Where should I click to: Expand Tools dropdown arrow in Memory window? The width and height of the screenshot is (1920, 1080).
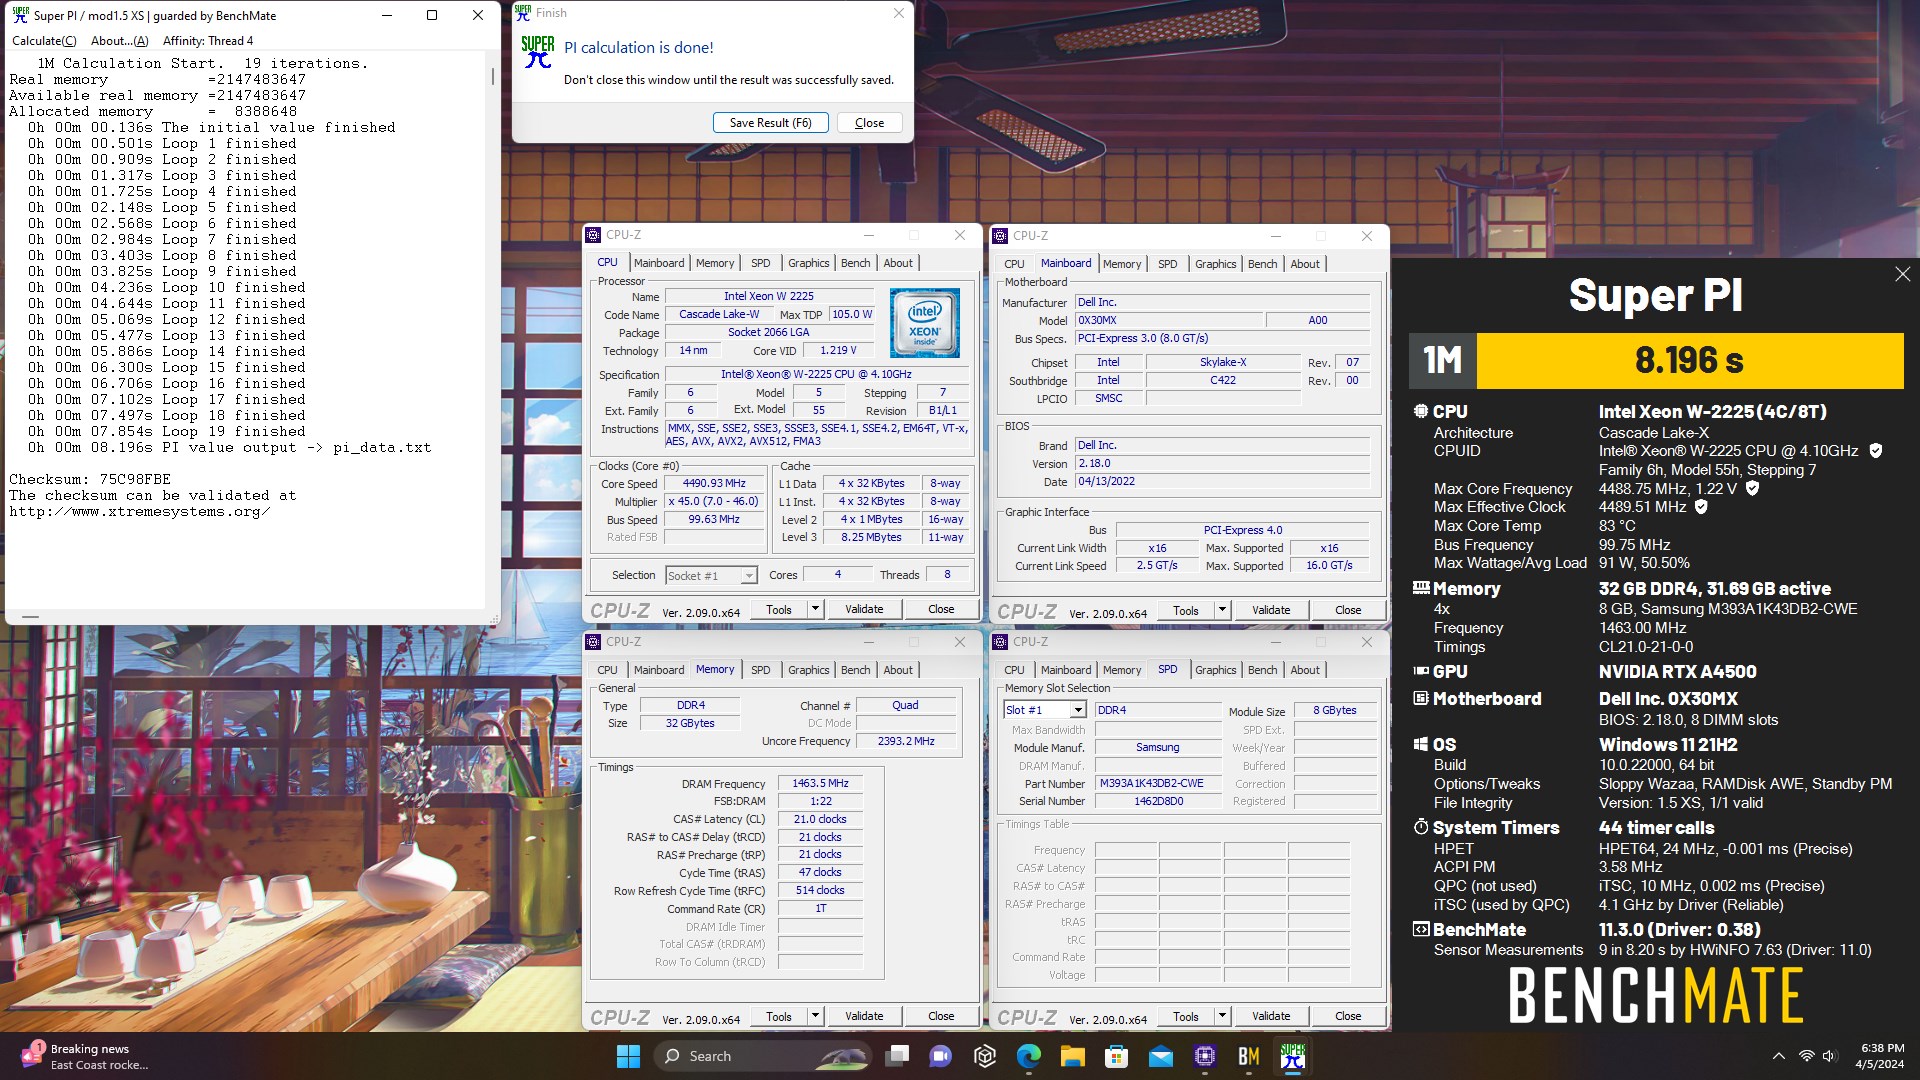click(x=815, y=1016)
